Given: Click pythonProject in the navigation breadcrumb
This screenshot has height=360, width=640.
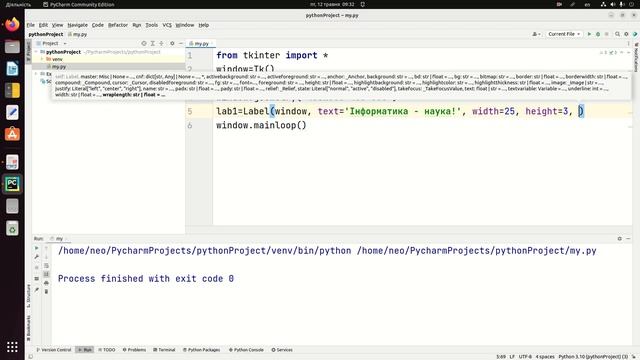Looking at the screenshot, I should [x=46, y=34].
